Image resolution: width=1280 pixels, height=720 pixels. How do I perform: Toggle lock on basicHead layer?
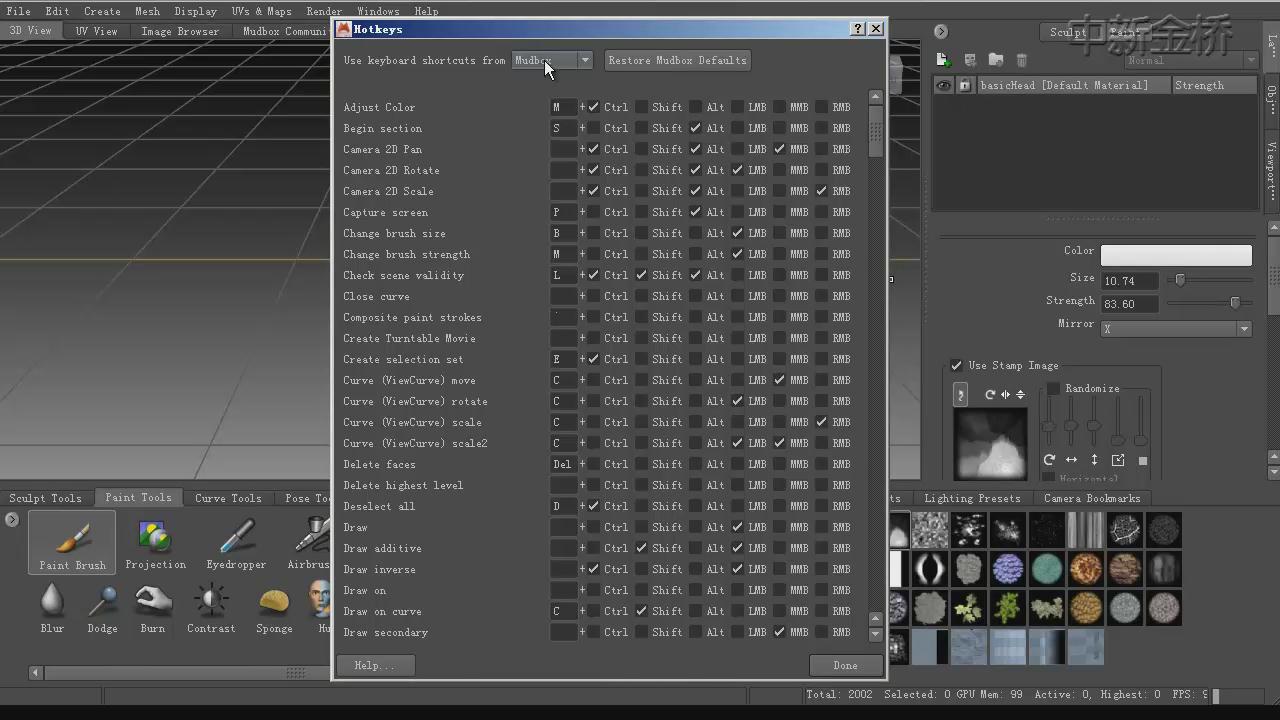click(x=964, y=86)
